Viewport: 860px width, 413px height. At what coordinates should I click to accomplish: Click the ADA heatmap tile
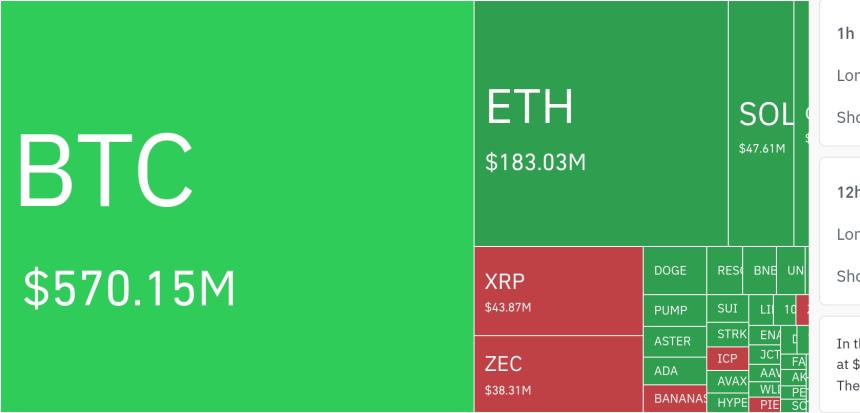[x=674, y=371]
